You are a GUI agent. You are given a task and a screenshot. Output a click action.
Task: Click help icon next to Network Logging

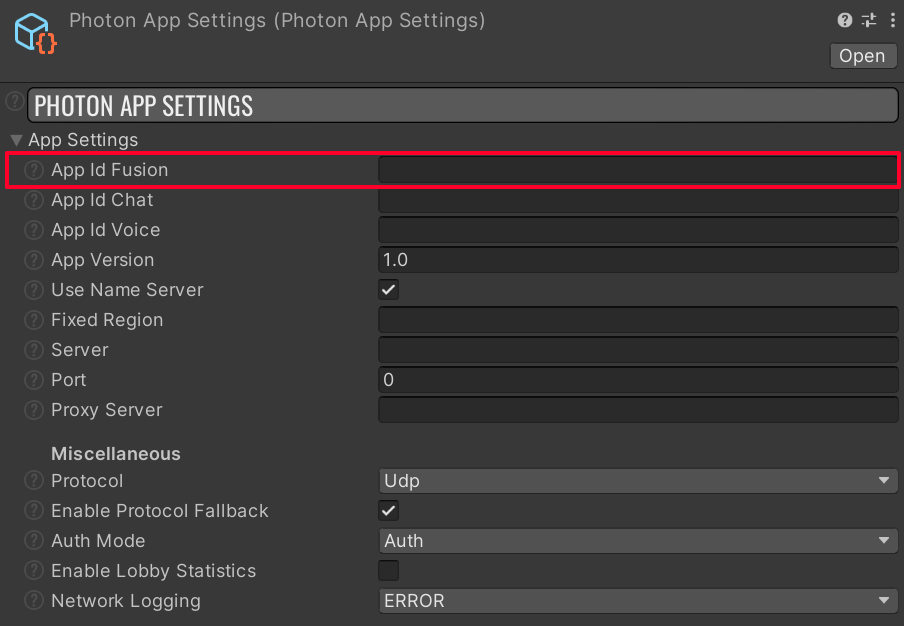pos(34,601)
